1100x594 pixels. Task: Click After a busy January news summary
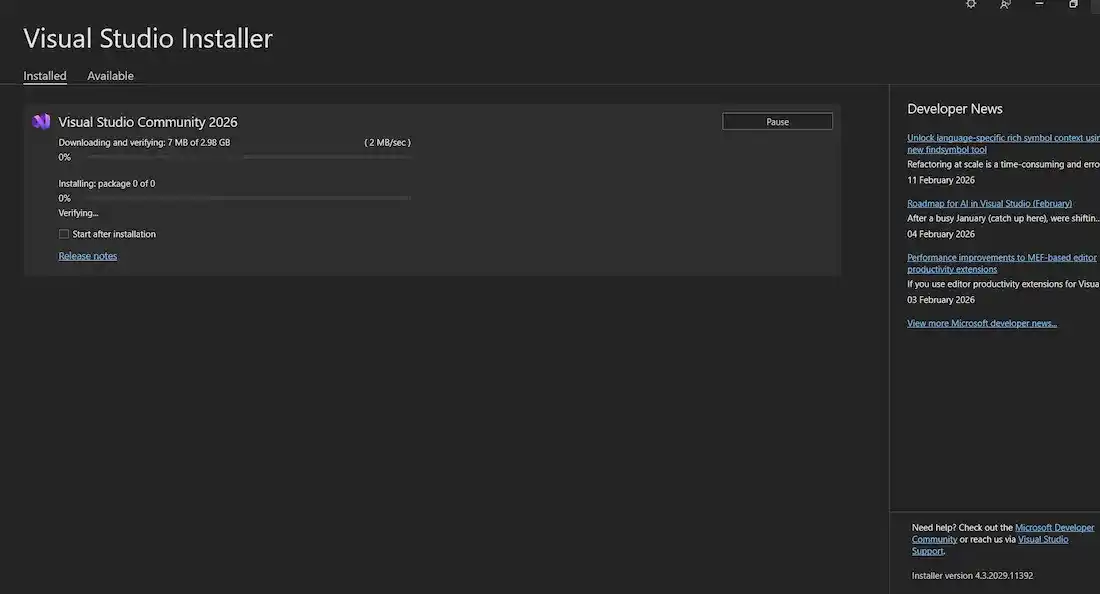click(1003, 219)
